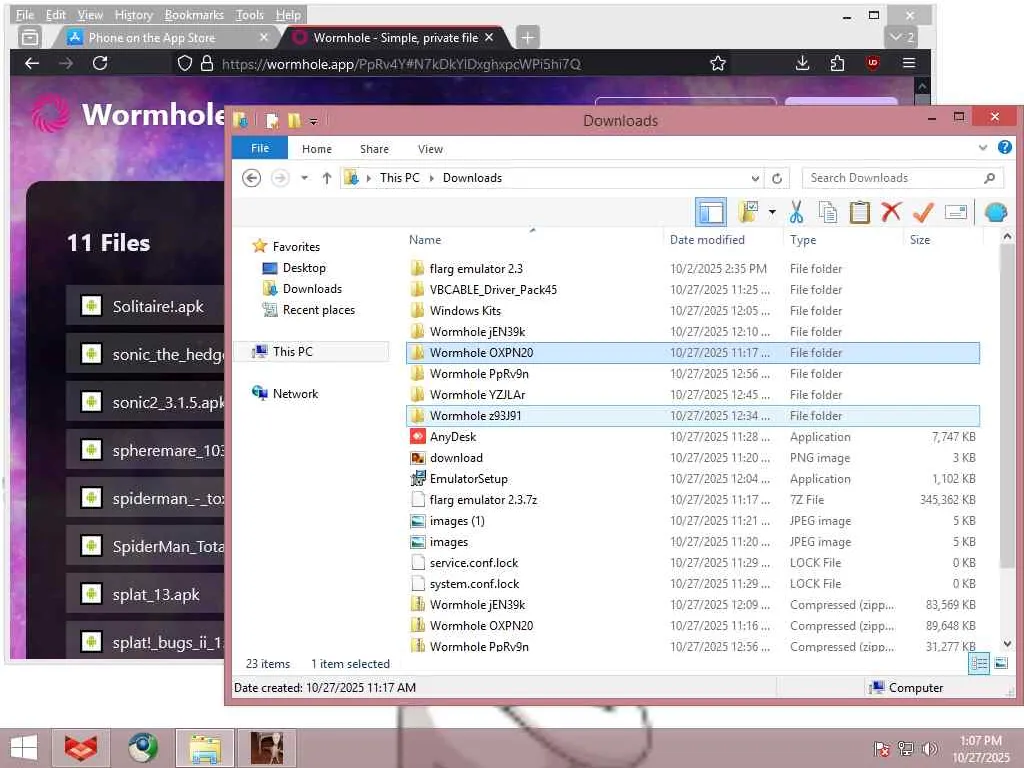Click the Explorer up-one-level arrow

coord(327,178)
